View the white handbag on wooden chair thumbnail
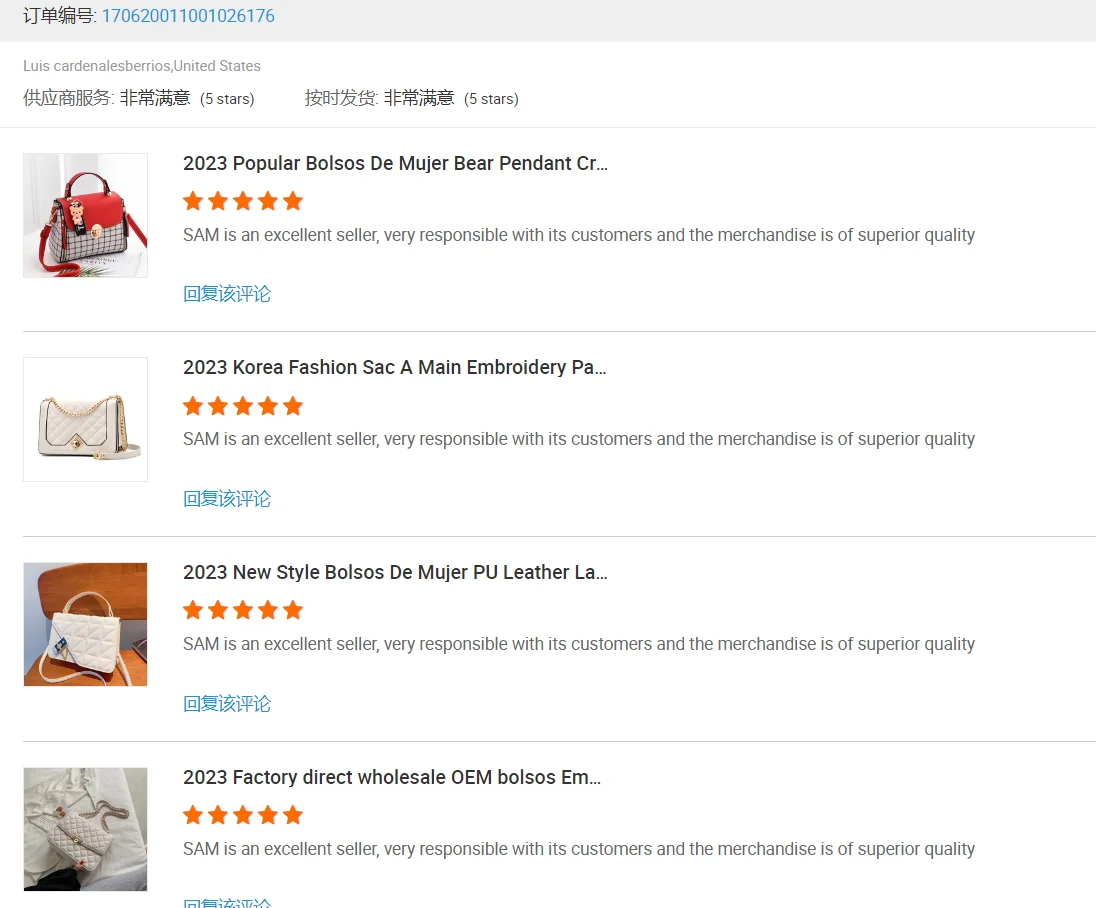Viewport: 1096px width, 908px height. click(x=85, y=624)
